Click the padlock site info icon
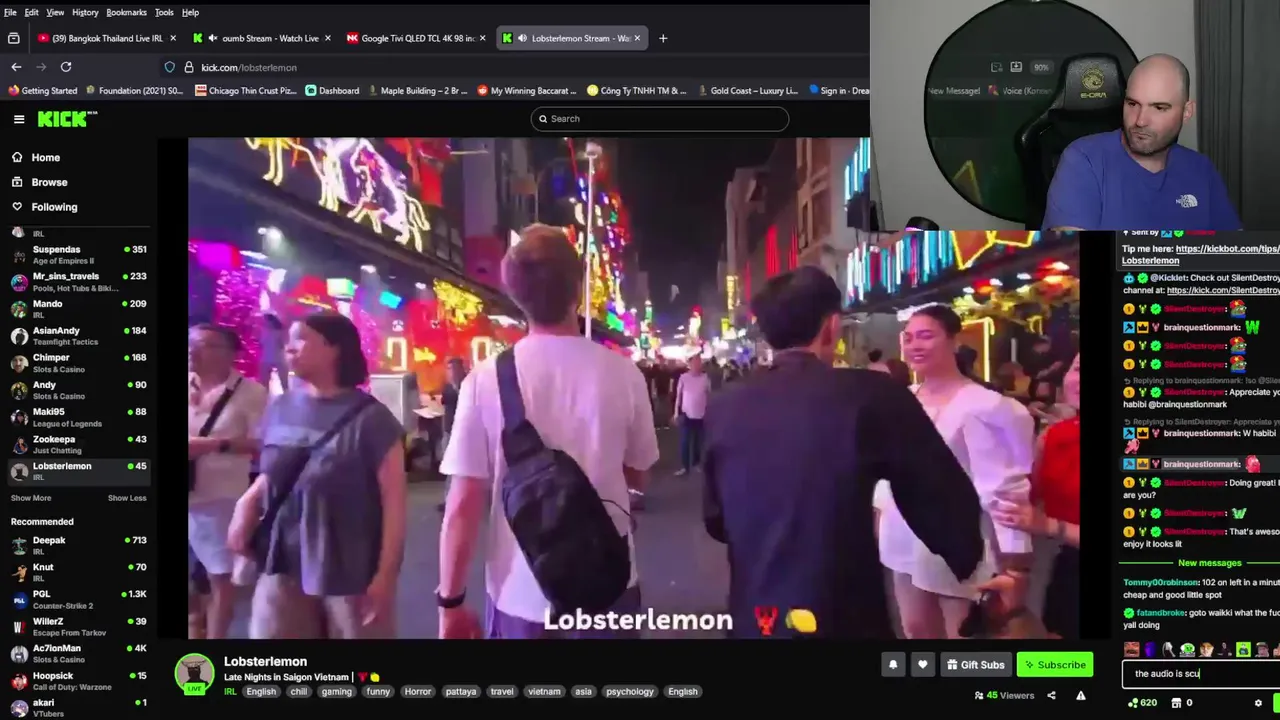This screenshot has width=1280, height=720. [x=188, y=67]
